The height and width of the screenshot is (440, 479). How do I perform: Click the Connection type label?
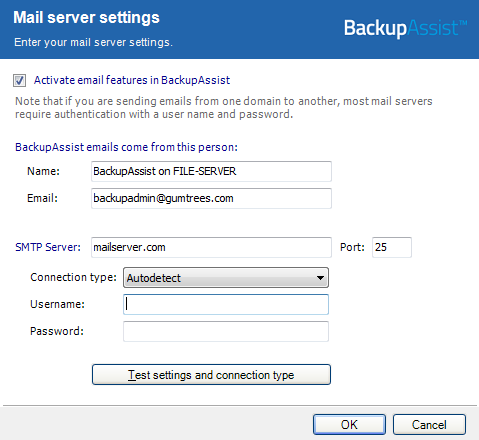coord(74,277)
